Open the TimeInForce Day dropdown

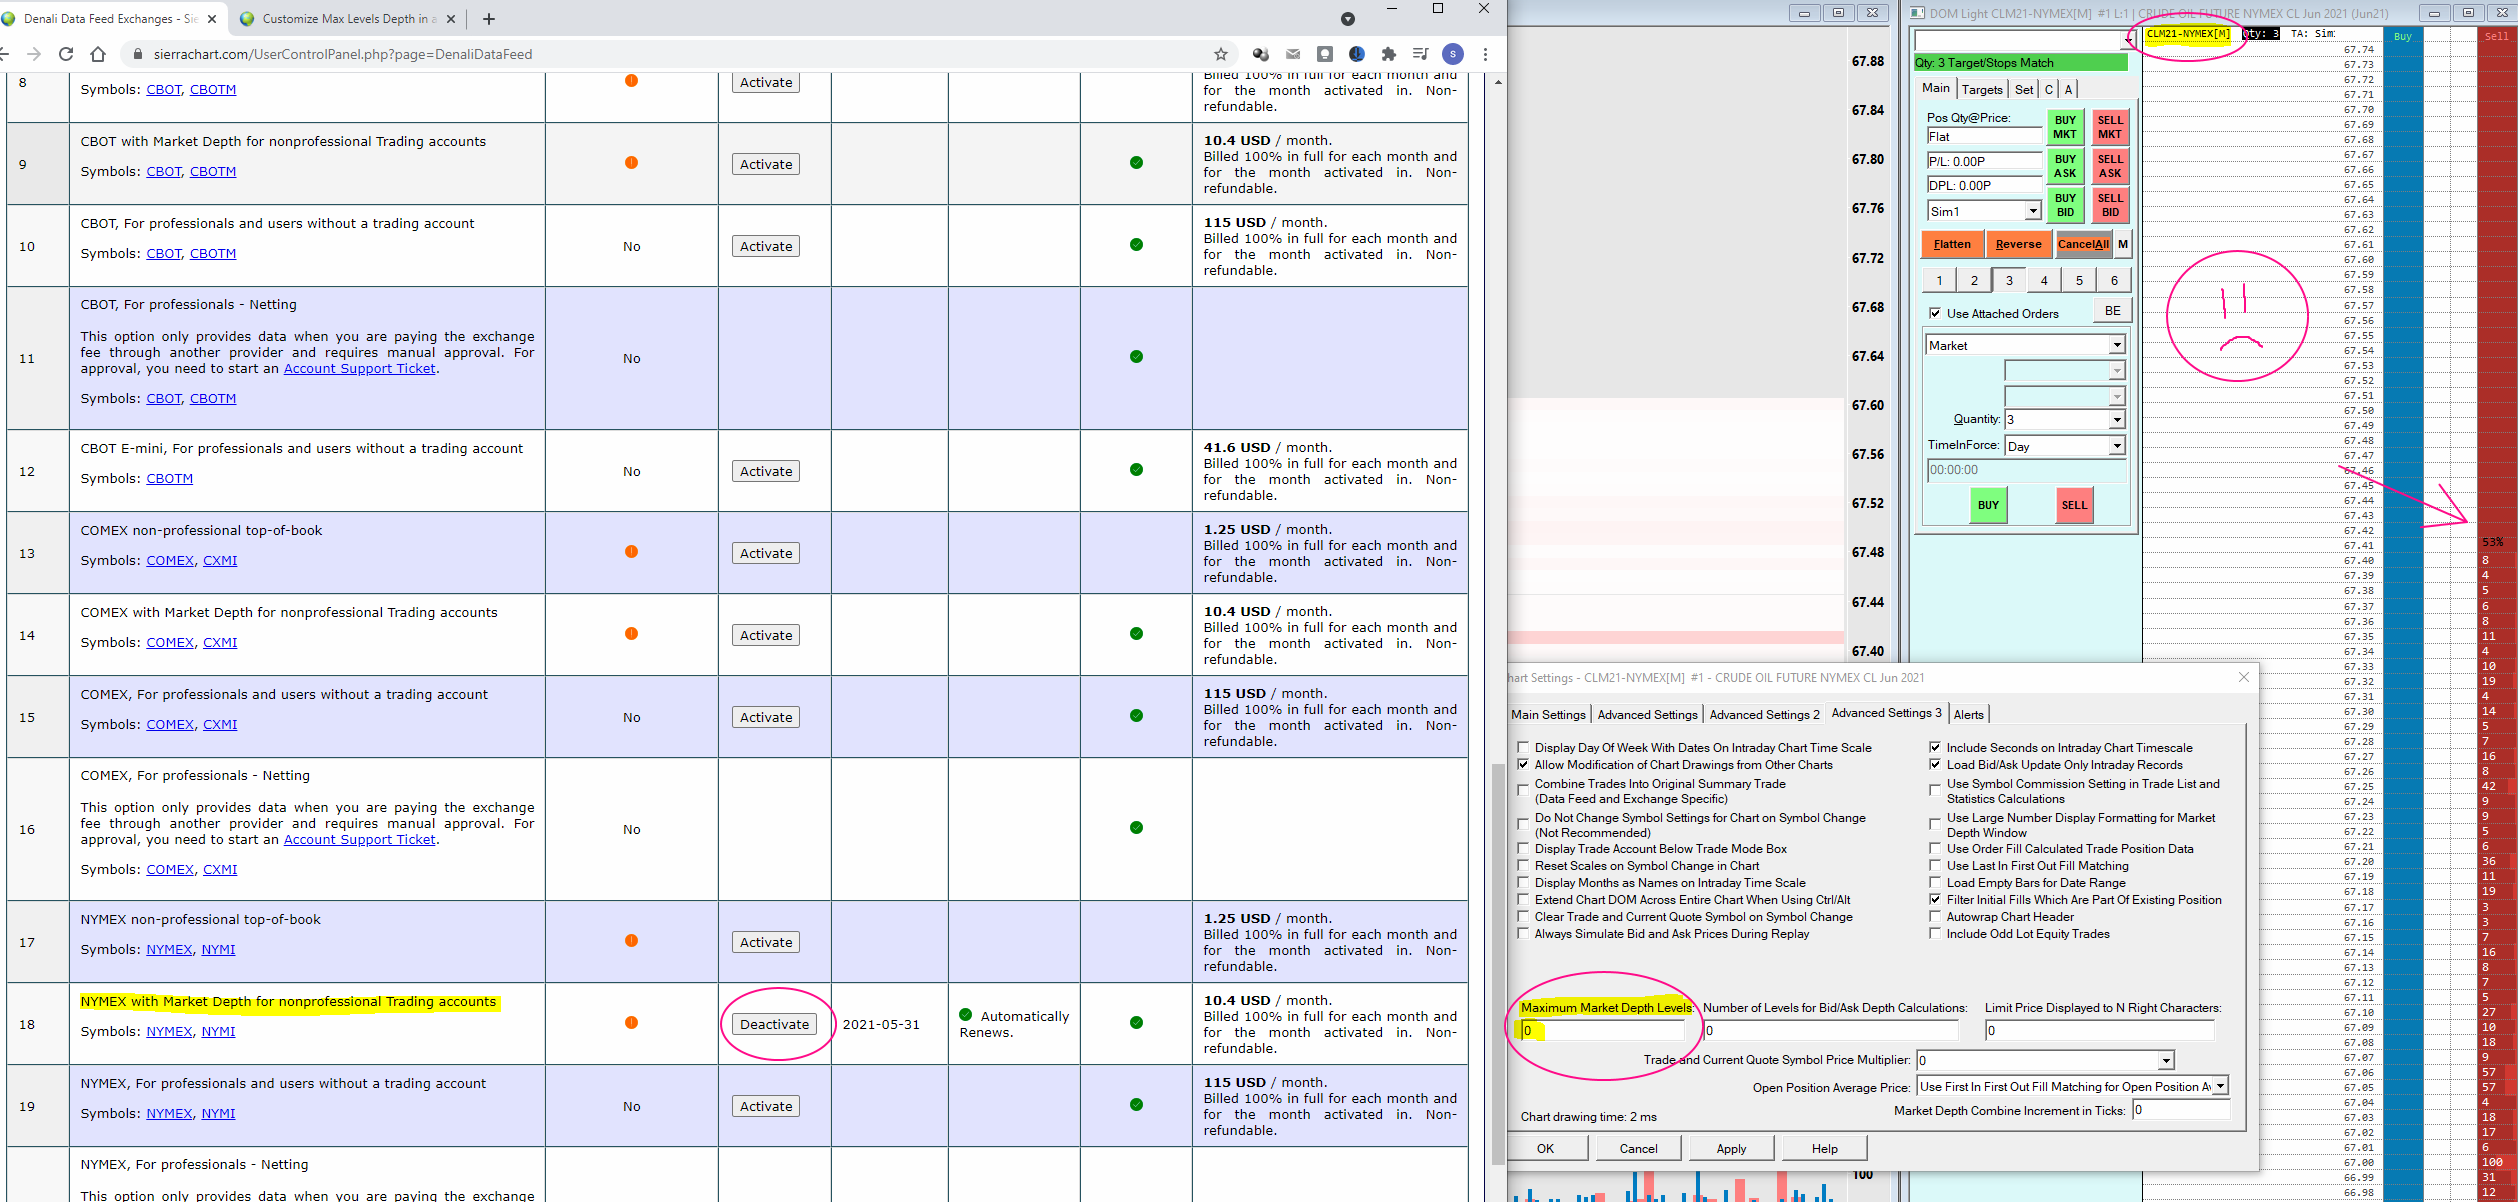pyautogui.click(x=2116, y=446)
